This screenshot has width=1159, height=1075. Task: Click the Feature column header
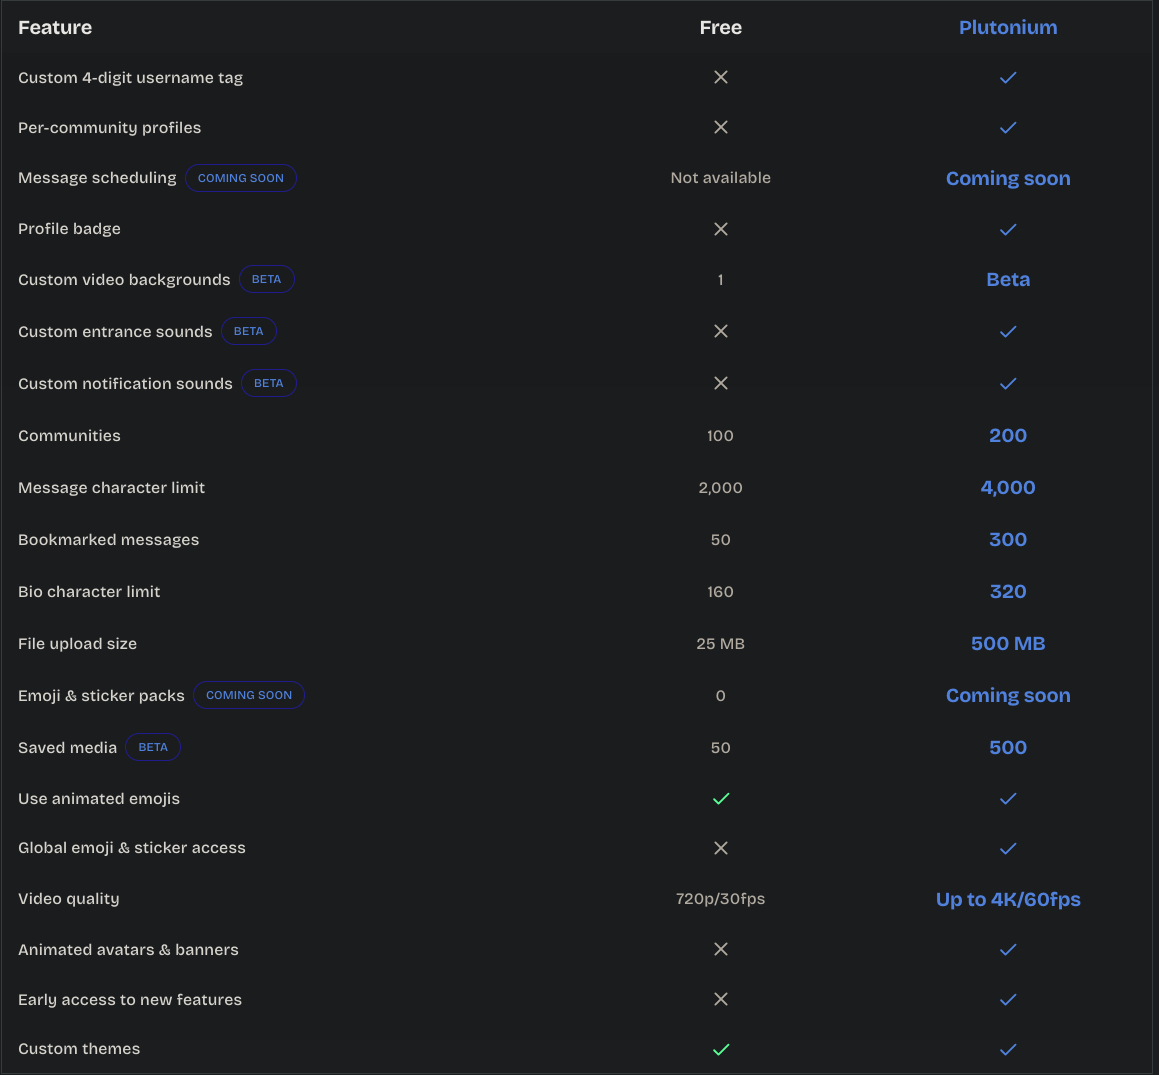click(x=55, y=27)
